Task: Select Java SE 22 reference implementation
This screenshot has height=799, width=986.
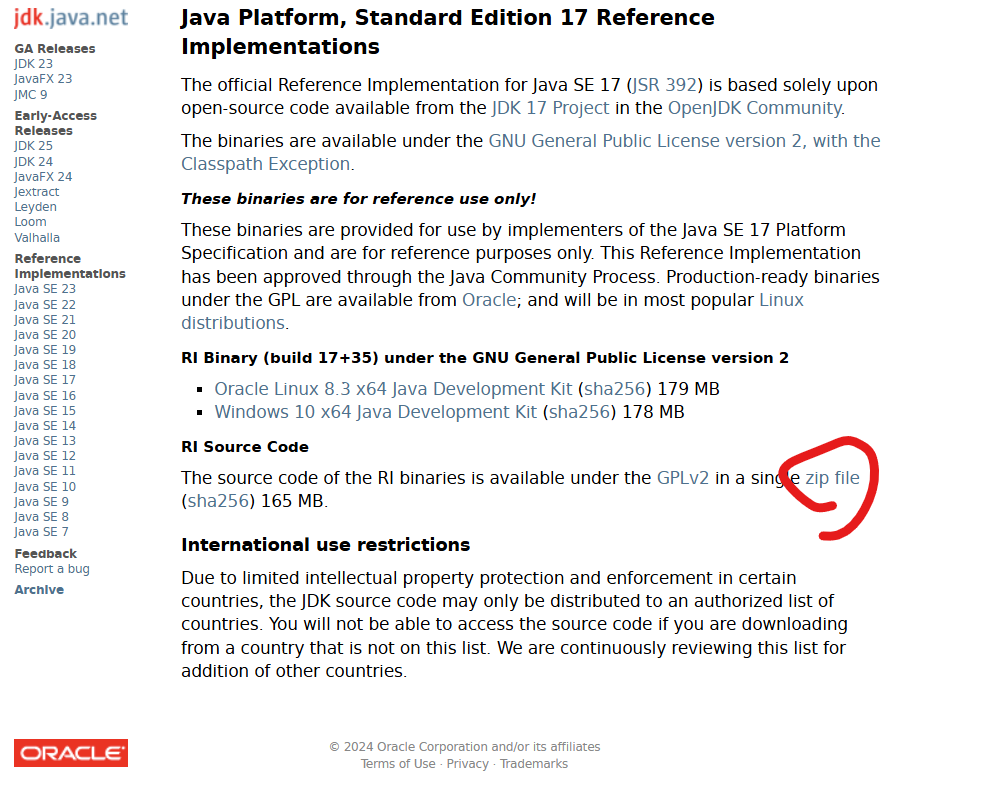Action: [x=45, y=304]
